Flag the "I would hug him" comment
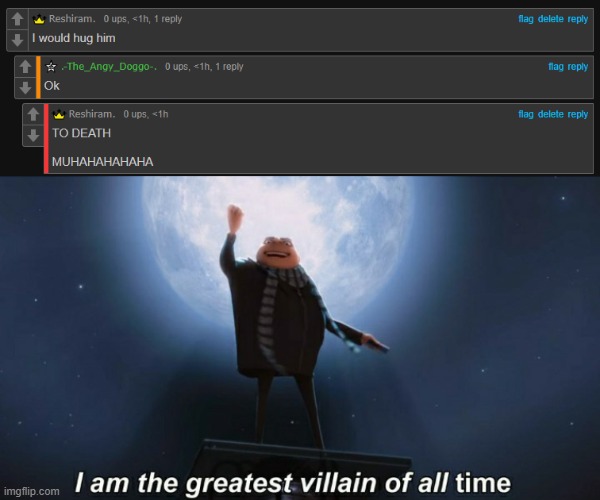Image resolution: width=600 pixels, height=500 pixels. pyautogui.click(x=526, y=19)
